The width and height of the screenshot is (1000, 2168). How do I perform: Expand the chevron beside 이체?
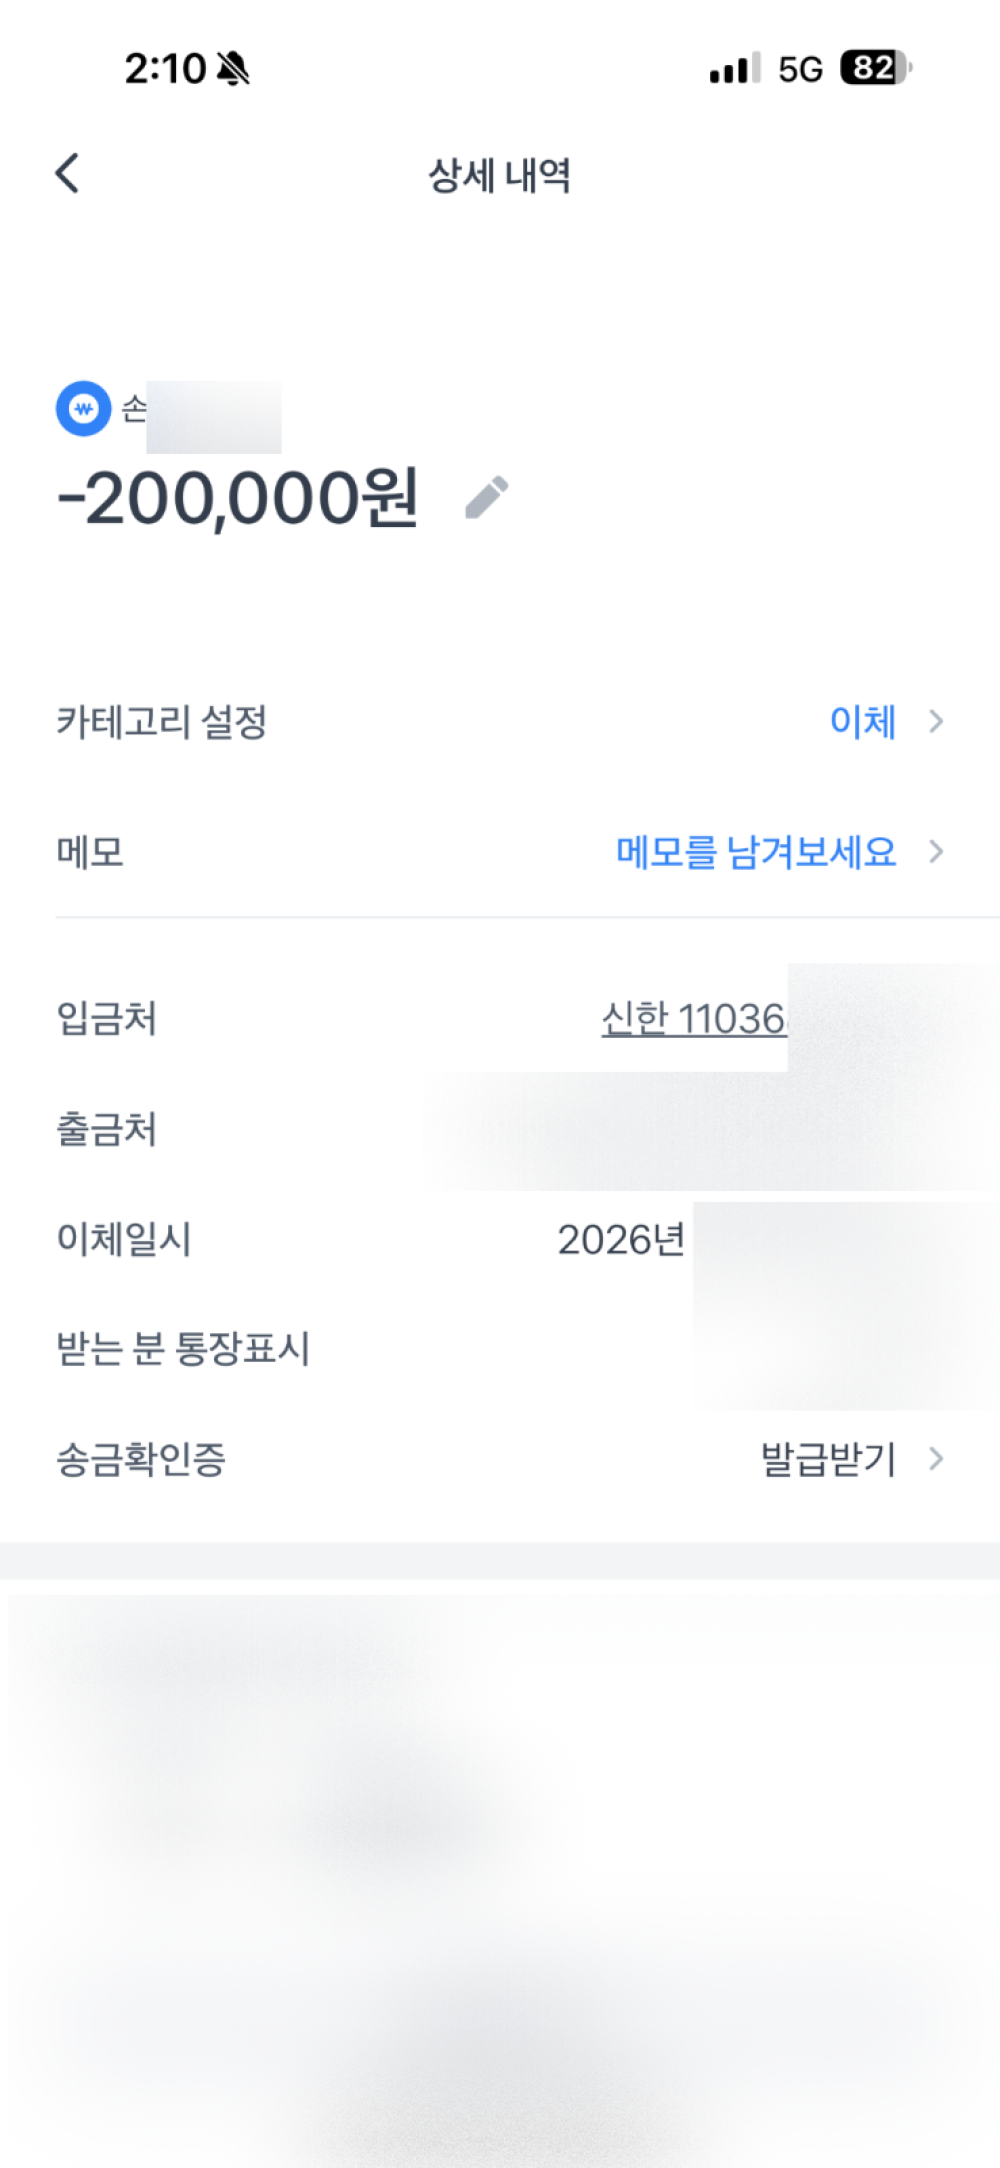[x=936, y=721]
